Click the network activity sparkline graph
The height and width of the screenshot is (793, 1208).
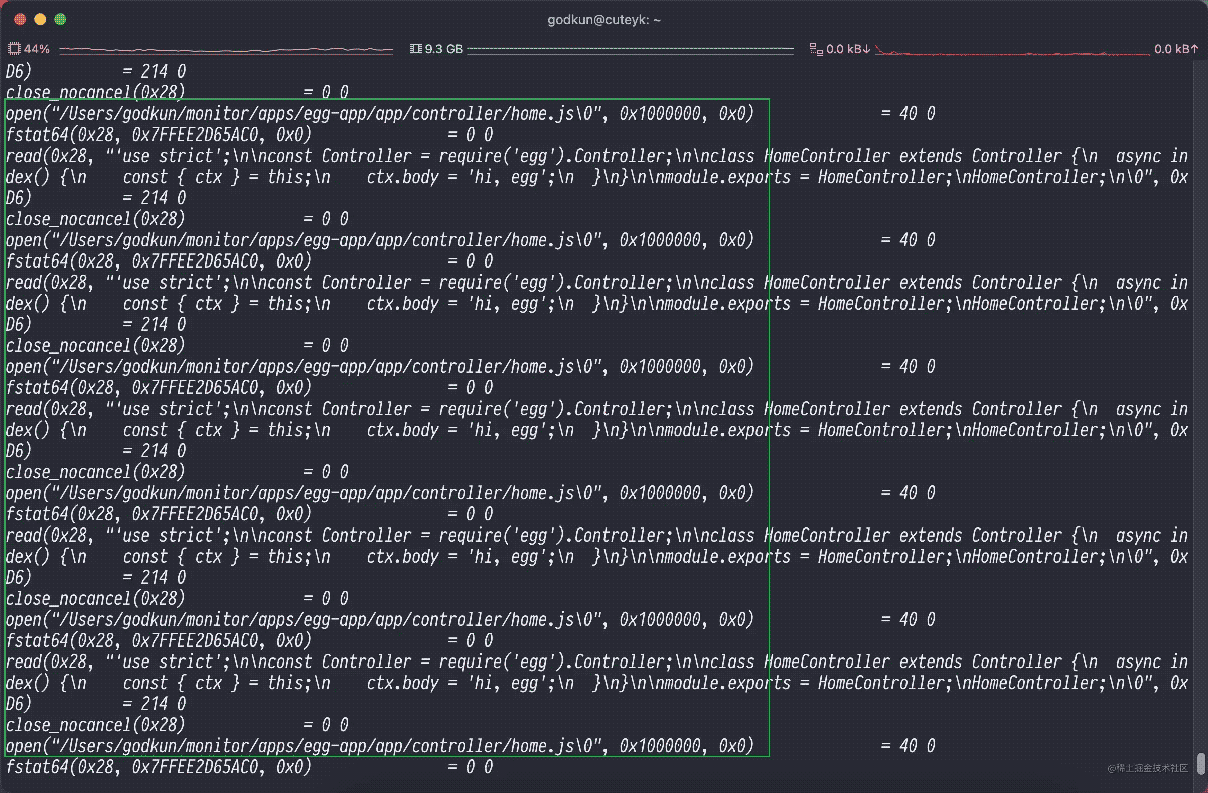click(x=1012, y=49)
